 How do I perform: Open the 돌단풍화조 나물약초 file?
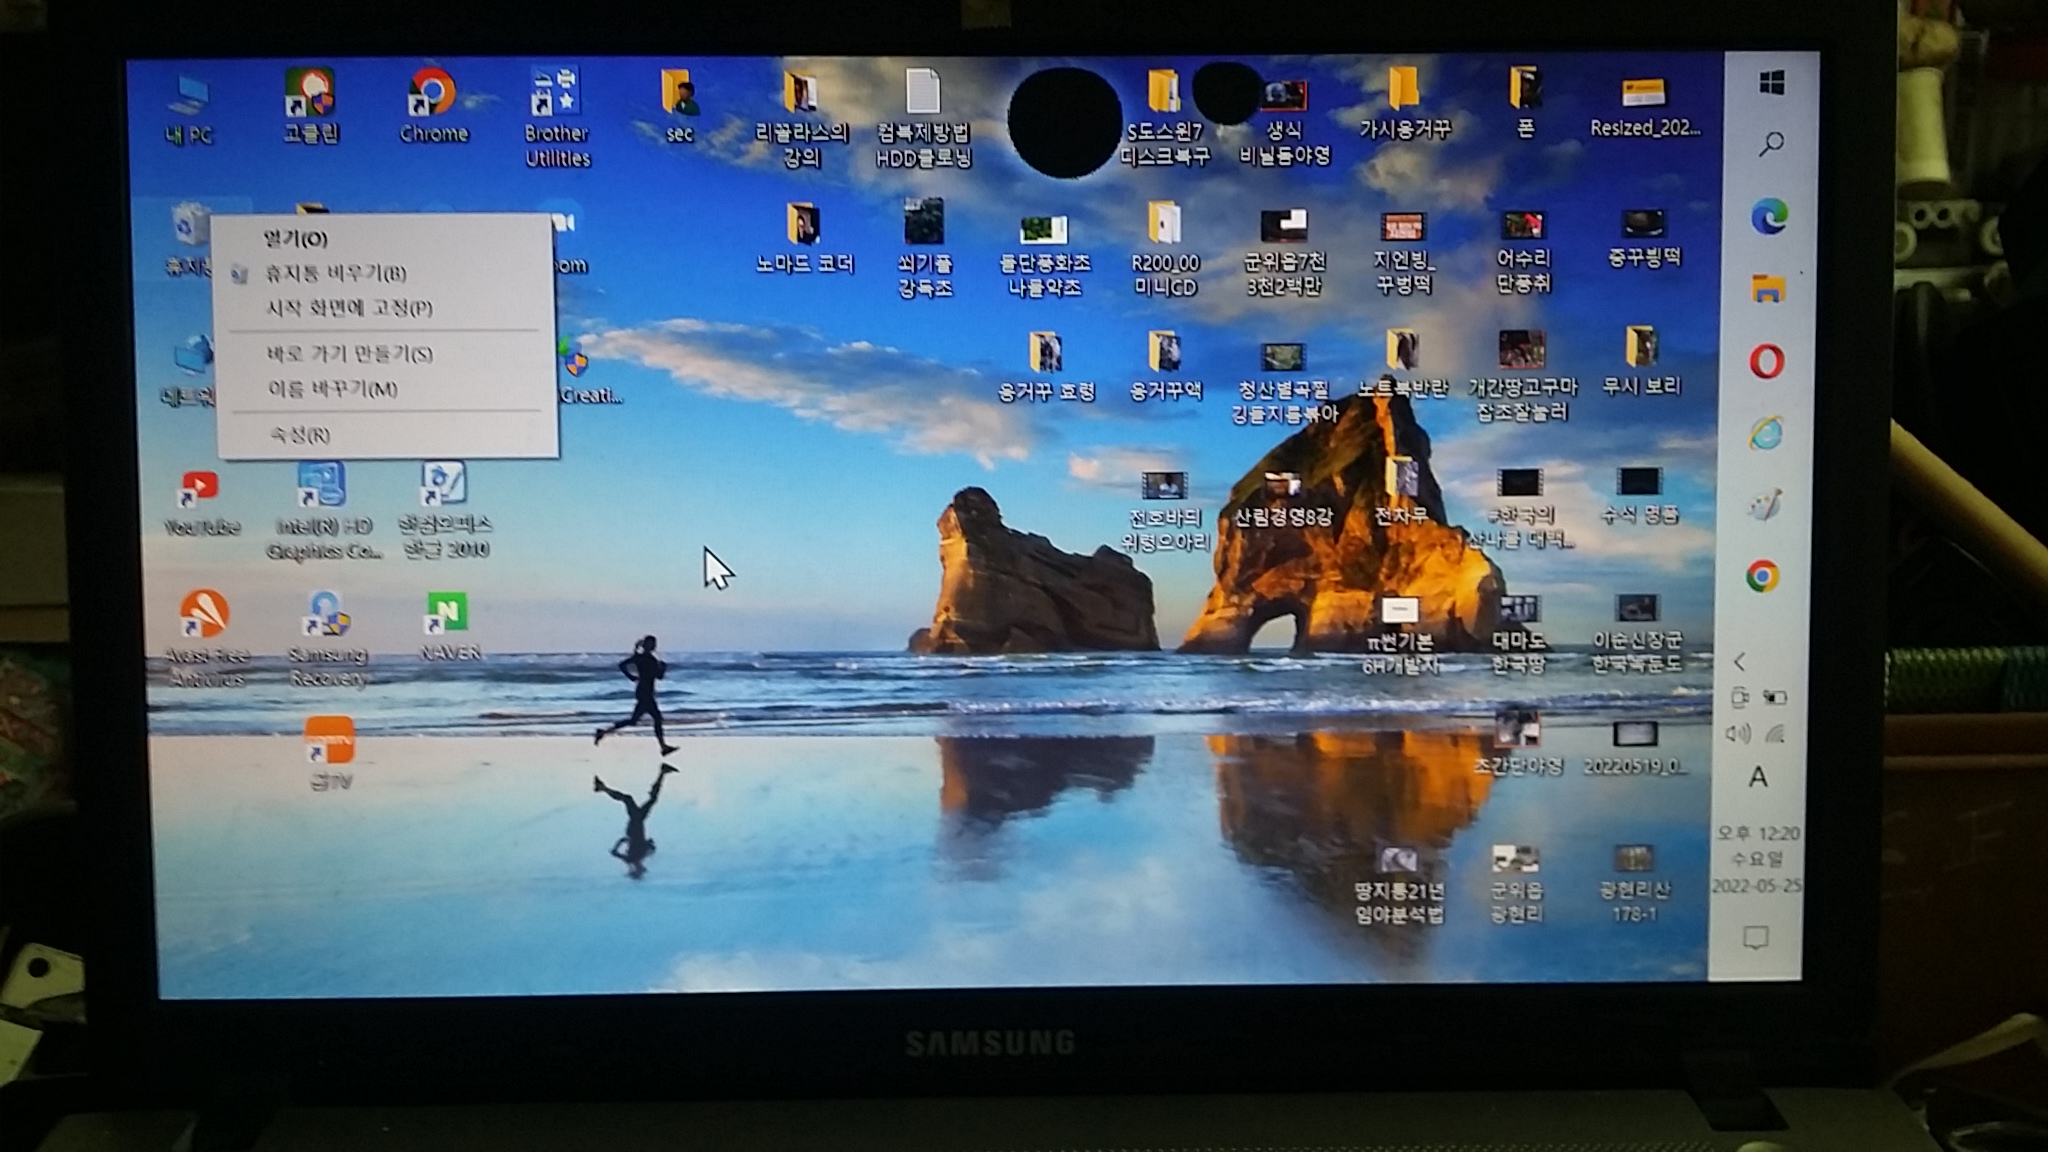(x=1044, y=256)
